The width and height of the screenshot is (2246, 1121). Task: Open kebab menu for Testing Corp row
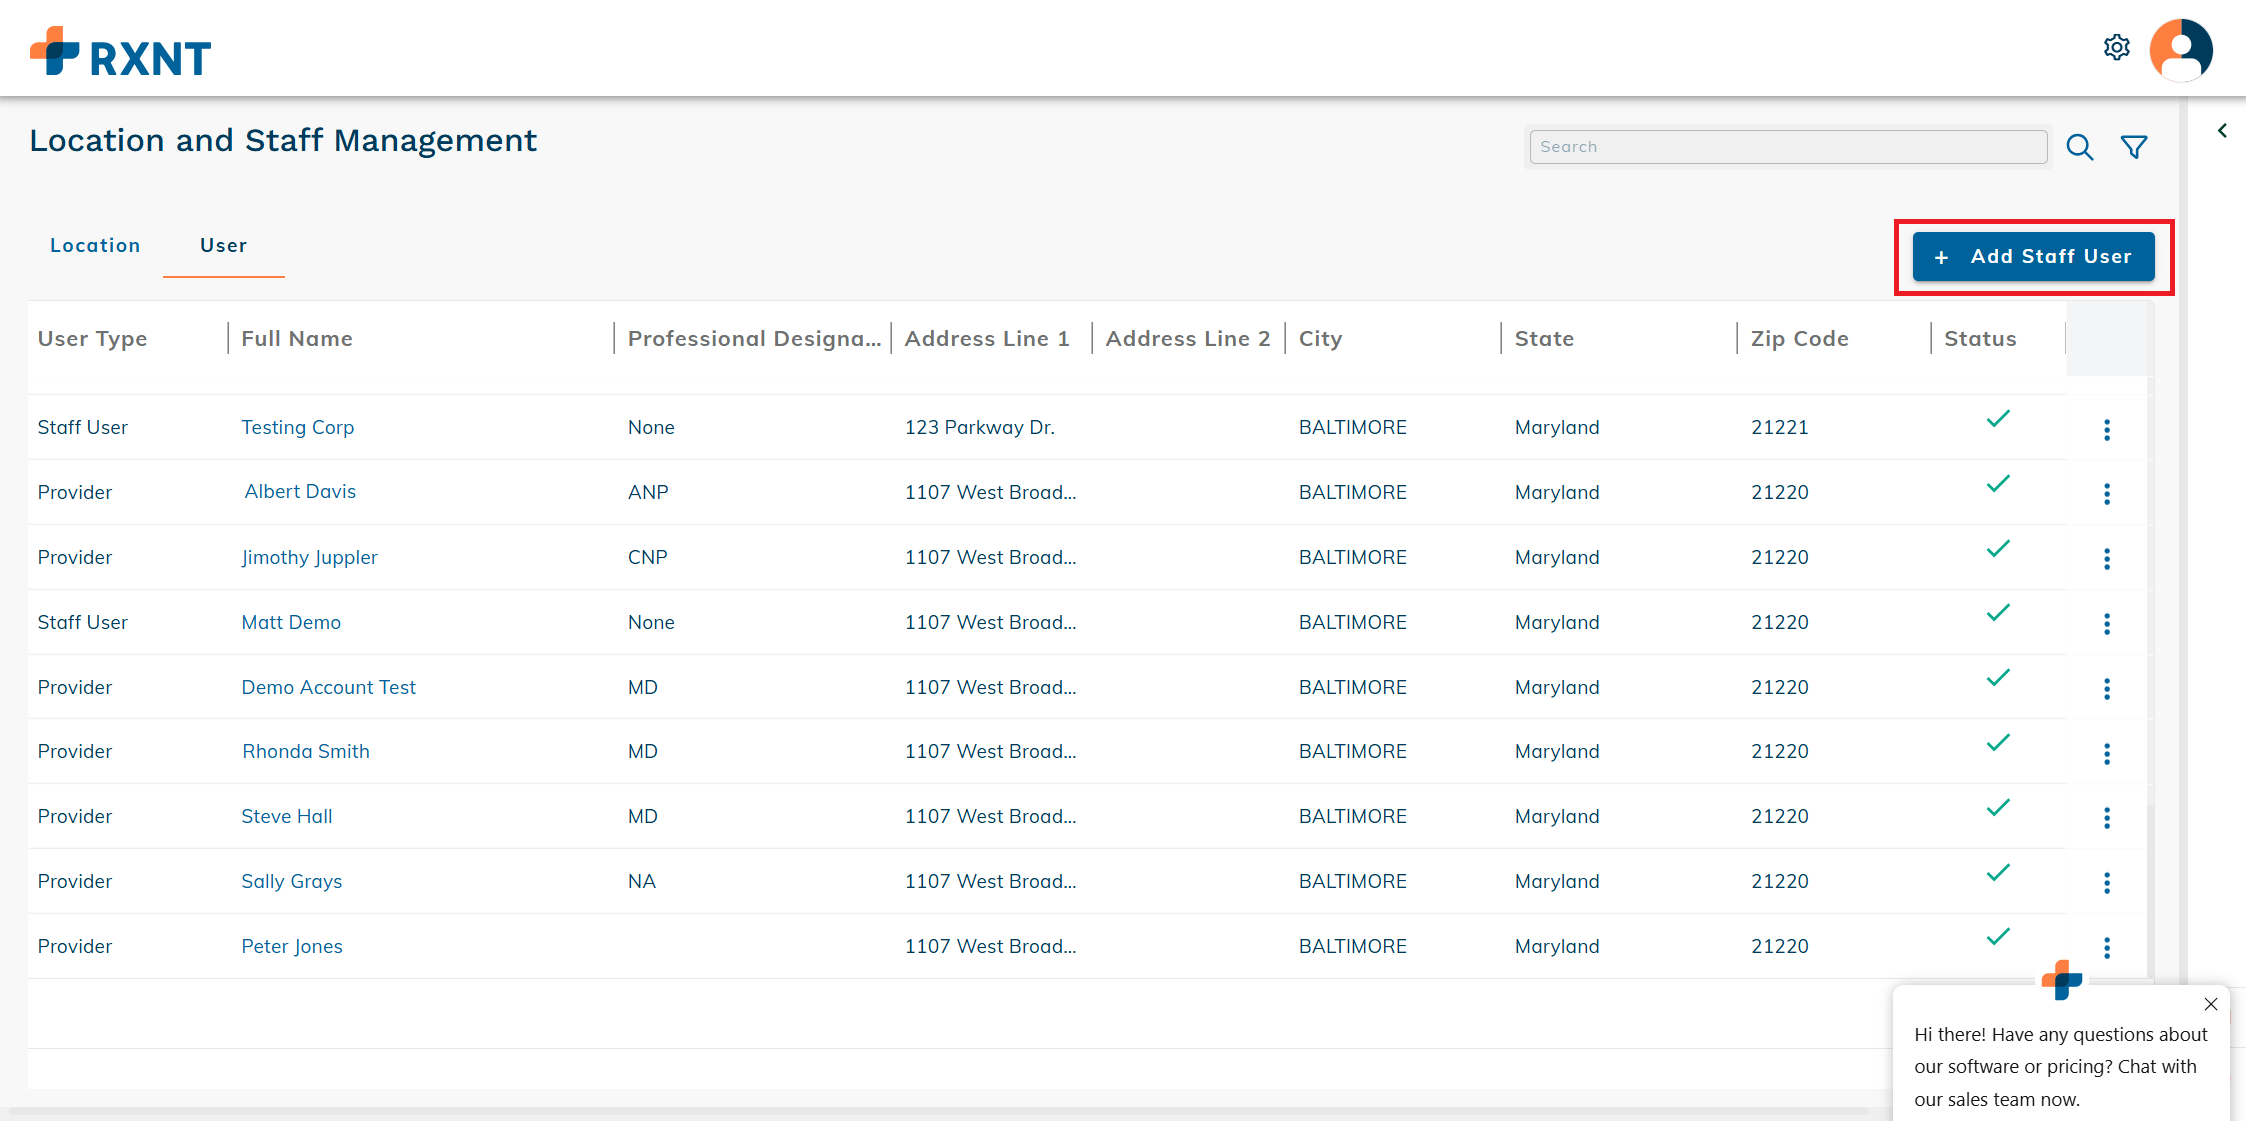2107,429
